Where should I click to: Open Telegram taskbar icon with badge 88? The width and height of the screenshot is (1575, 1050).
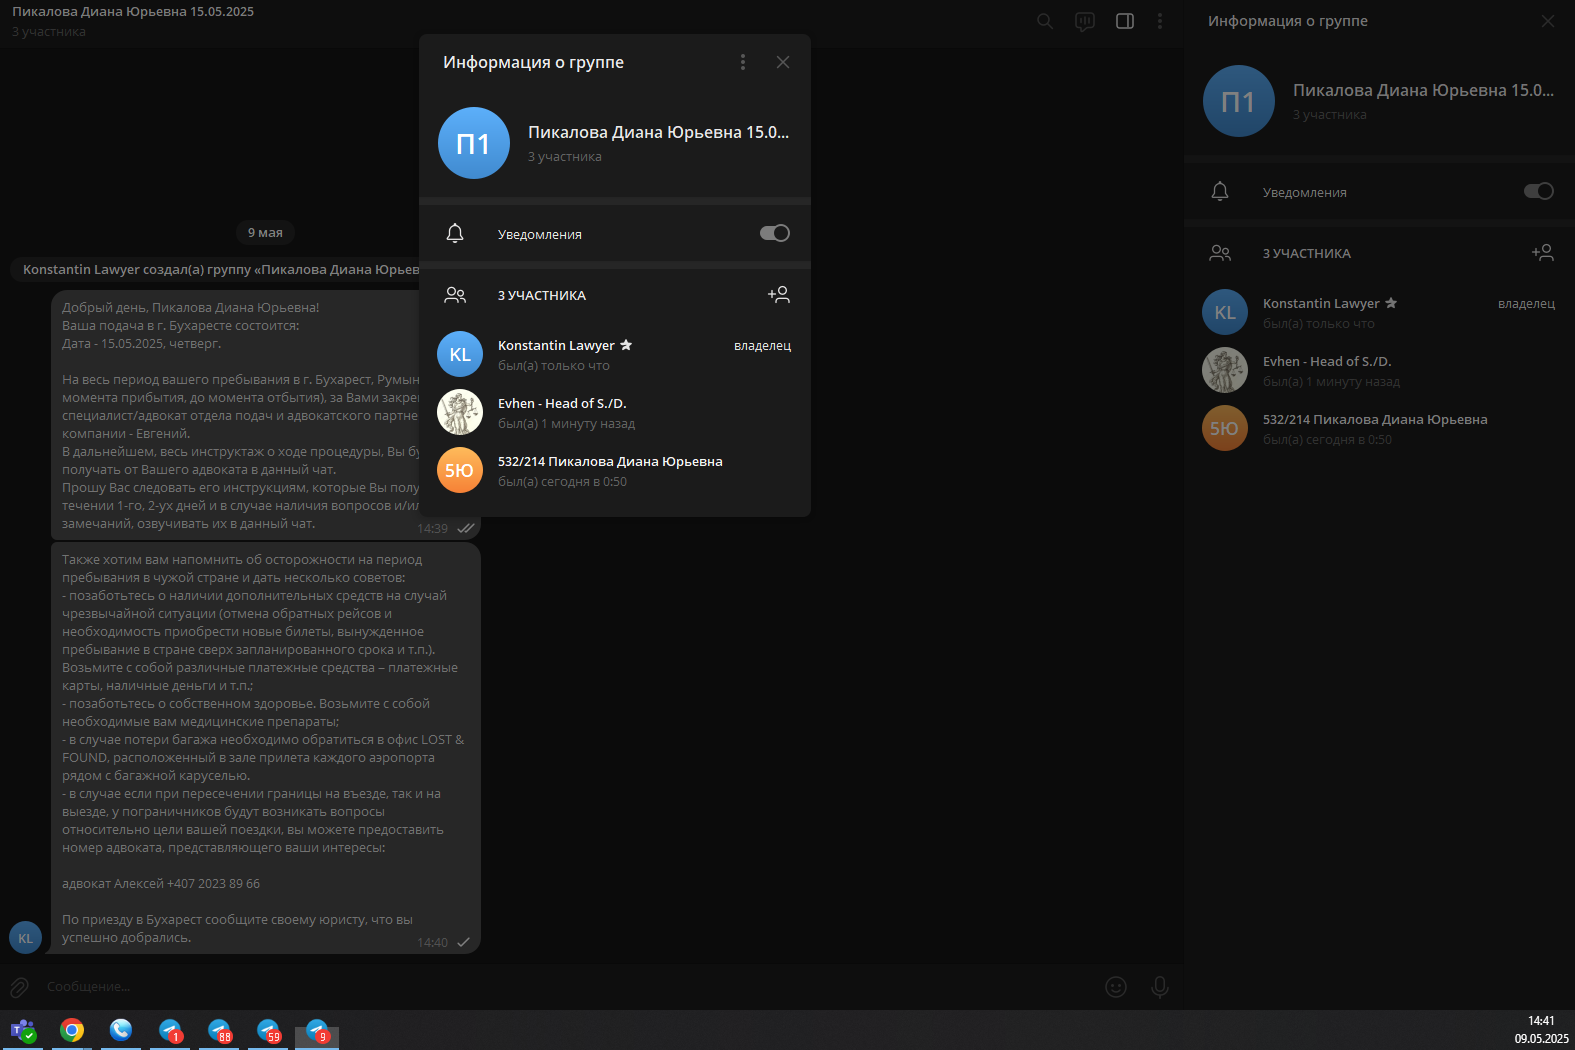219,1030
